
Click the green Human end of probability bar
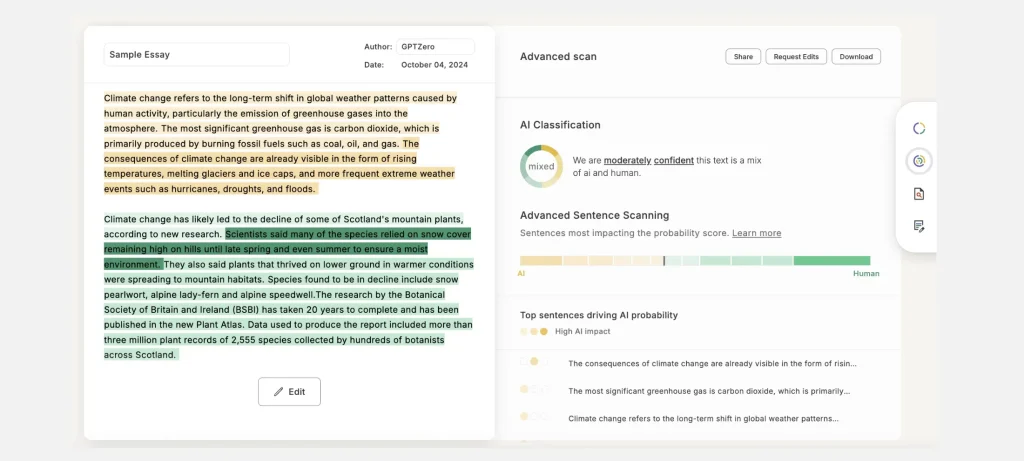tap(831, 261)
